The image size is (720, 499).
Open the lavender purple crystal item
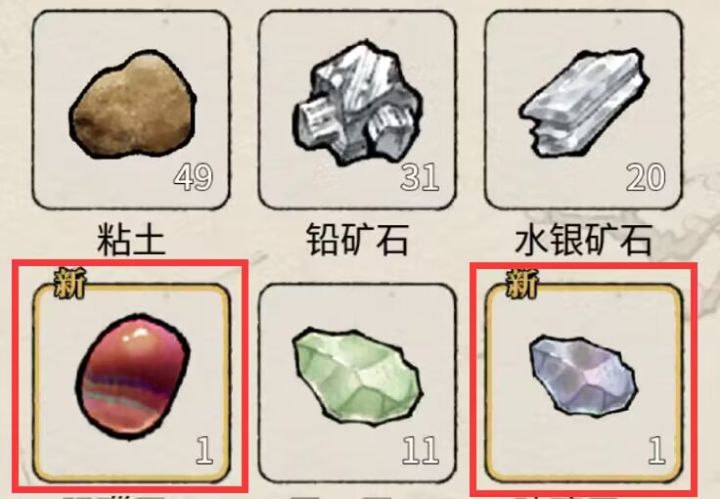583,376
